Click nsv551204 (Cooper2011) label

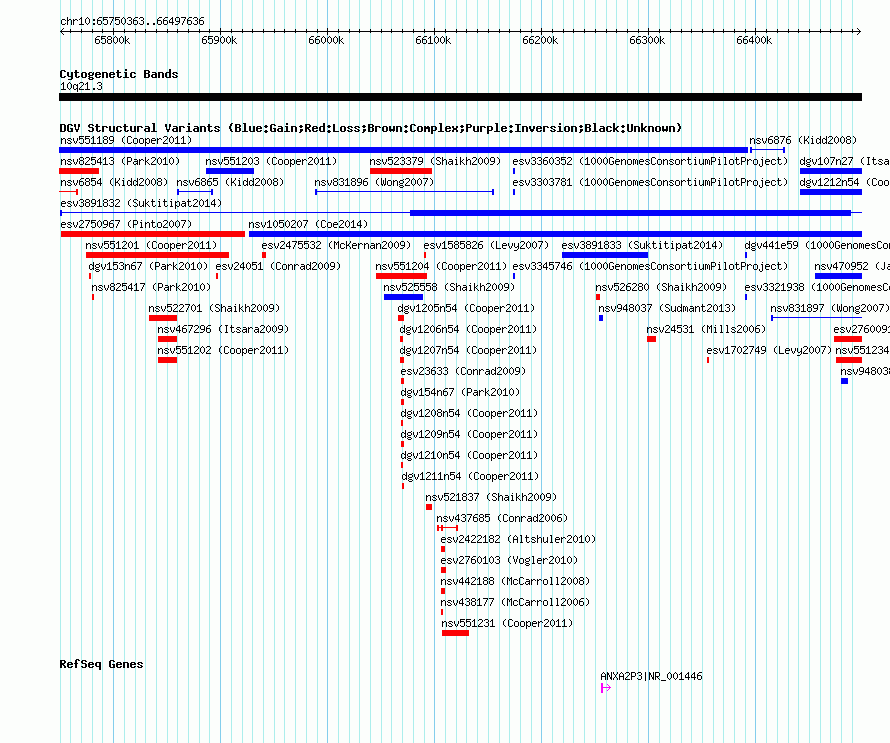click(441, 266)
